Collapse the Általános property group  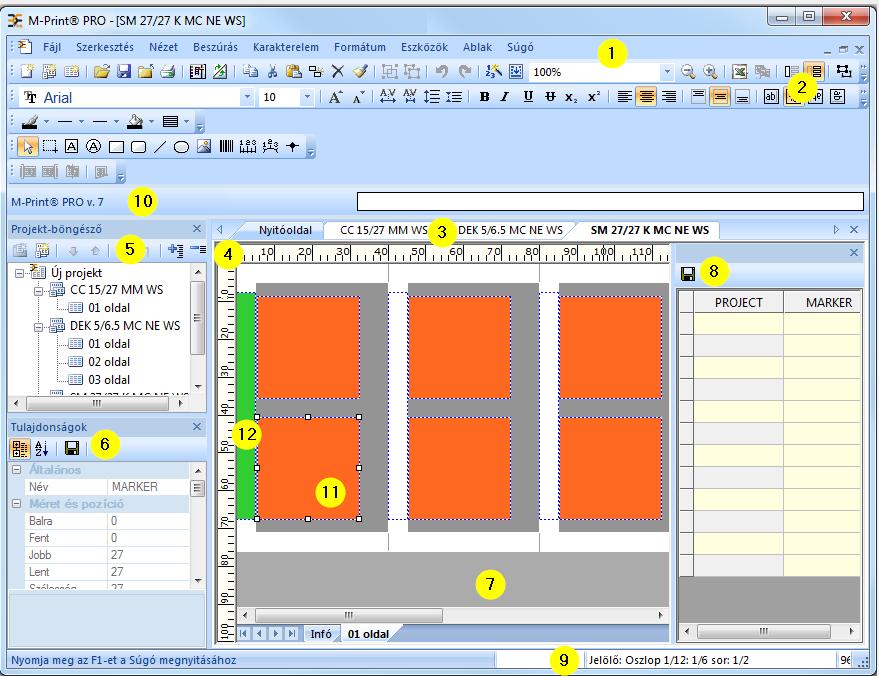click(x=17, y=470)
